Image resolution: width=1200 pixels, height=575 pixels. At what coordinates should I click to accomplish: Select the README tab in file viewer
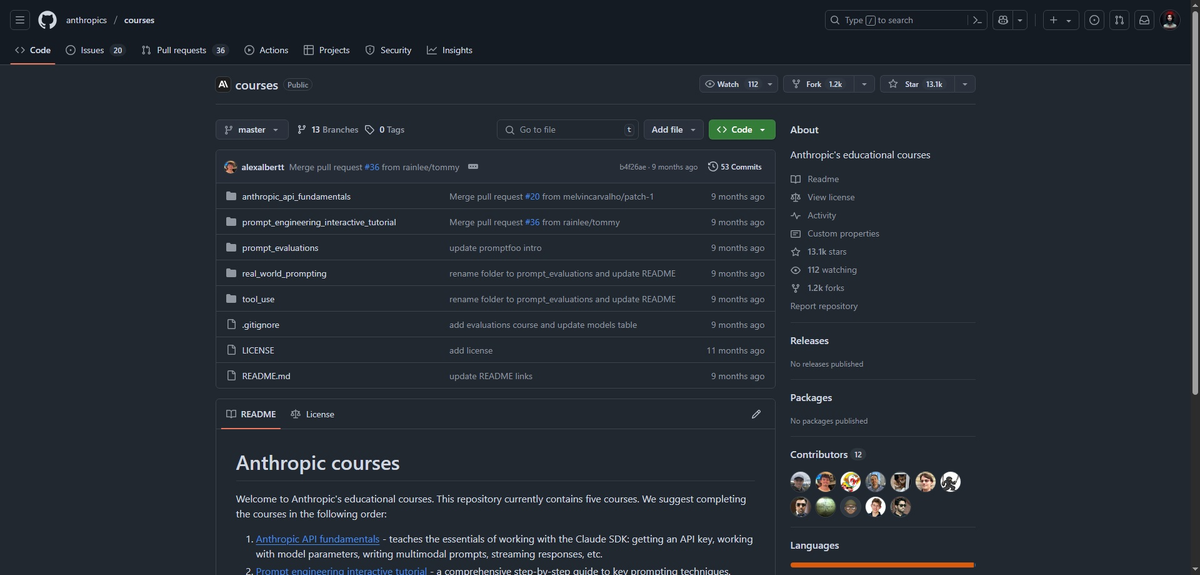tap(251, 414)
